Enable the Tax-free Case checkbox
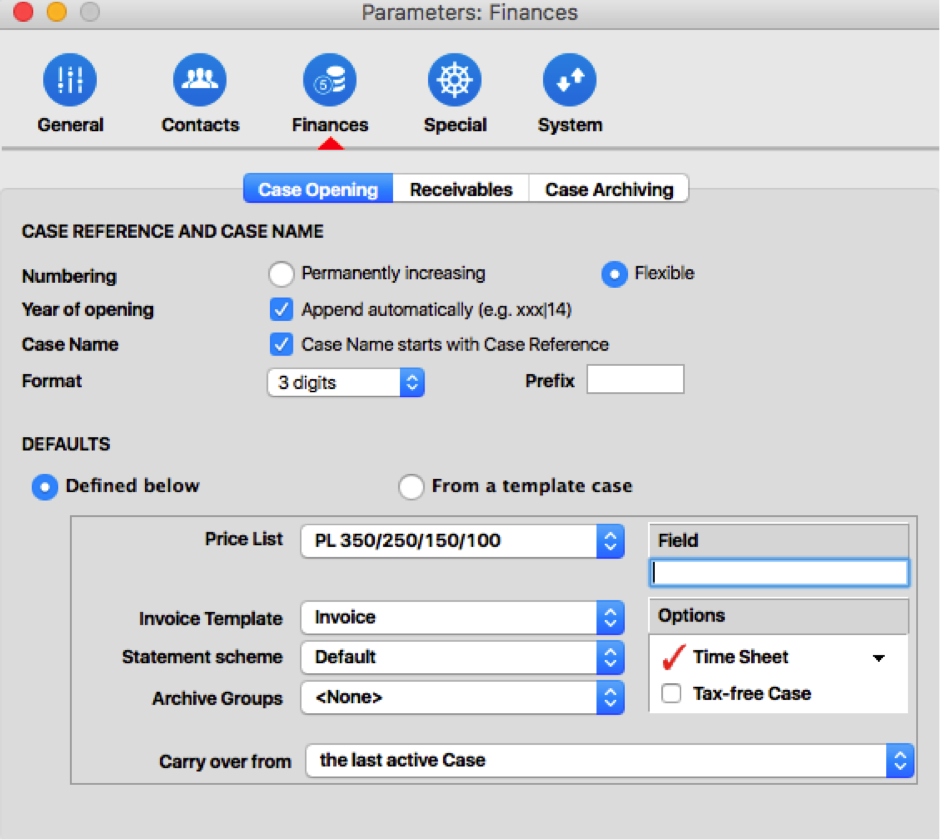940x840 pixels. [x=671, y=692]
